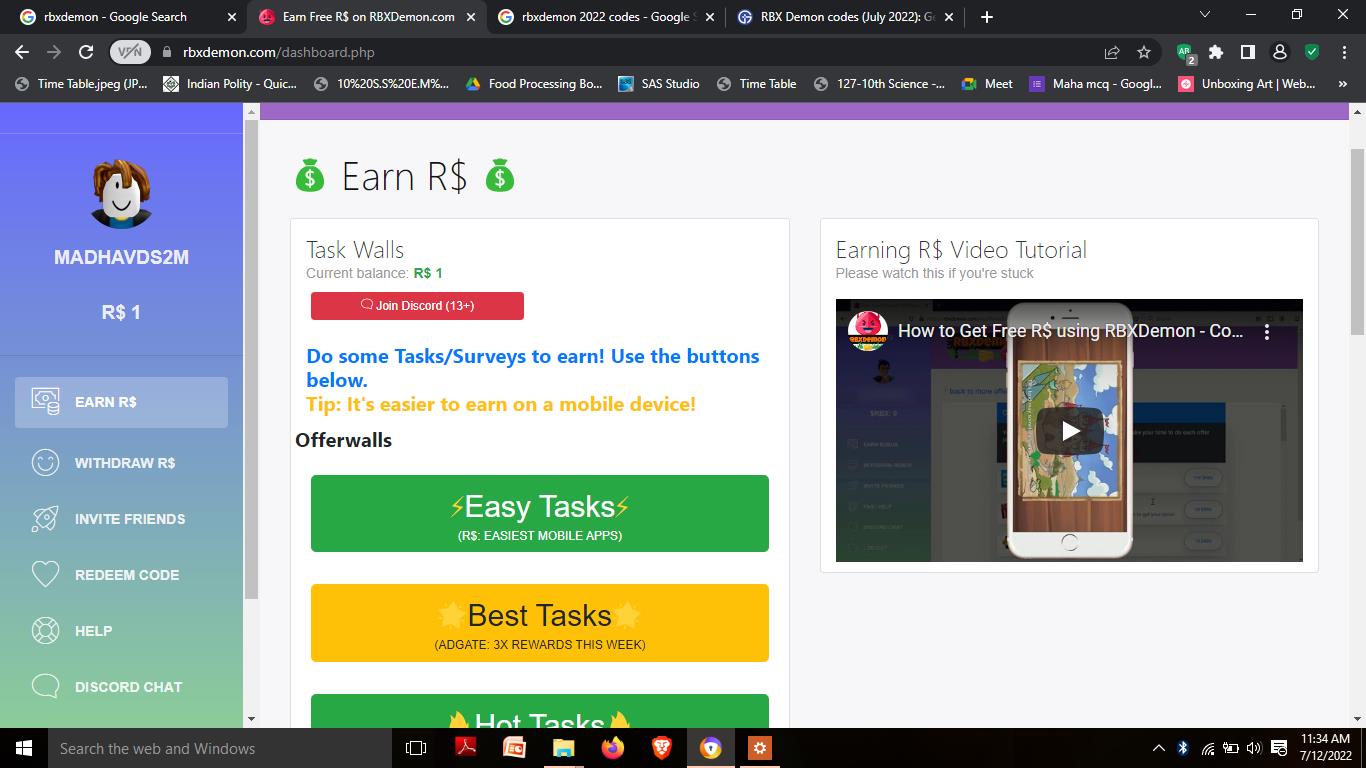
Task: Open the Earn R$ sidebar item
Action: (x=121, y=402)
